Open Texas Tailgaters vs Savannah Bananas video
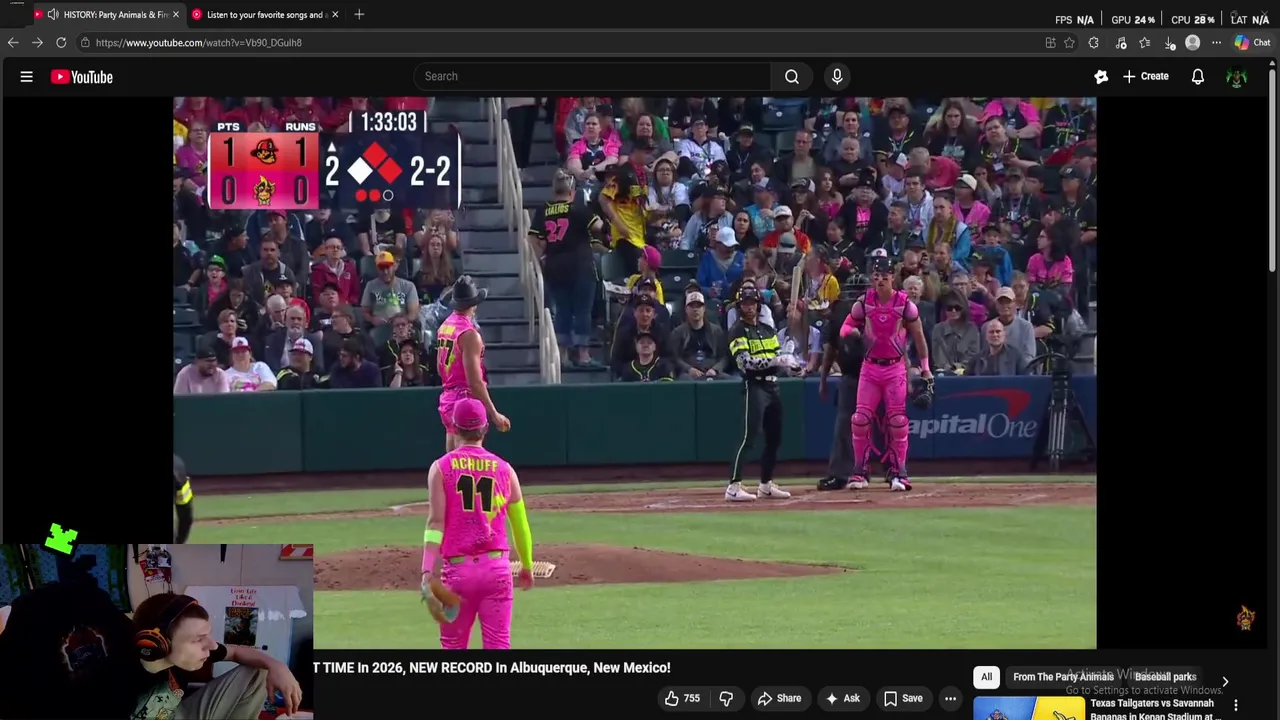The image size is (1280, 720). pyautogui.click(x=1152, y=709)
